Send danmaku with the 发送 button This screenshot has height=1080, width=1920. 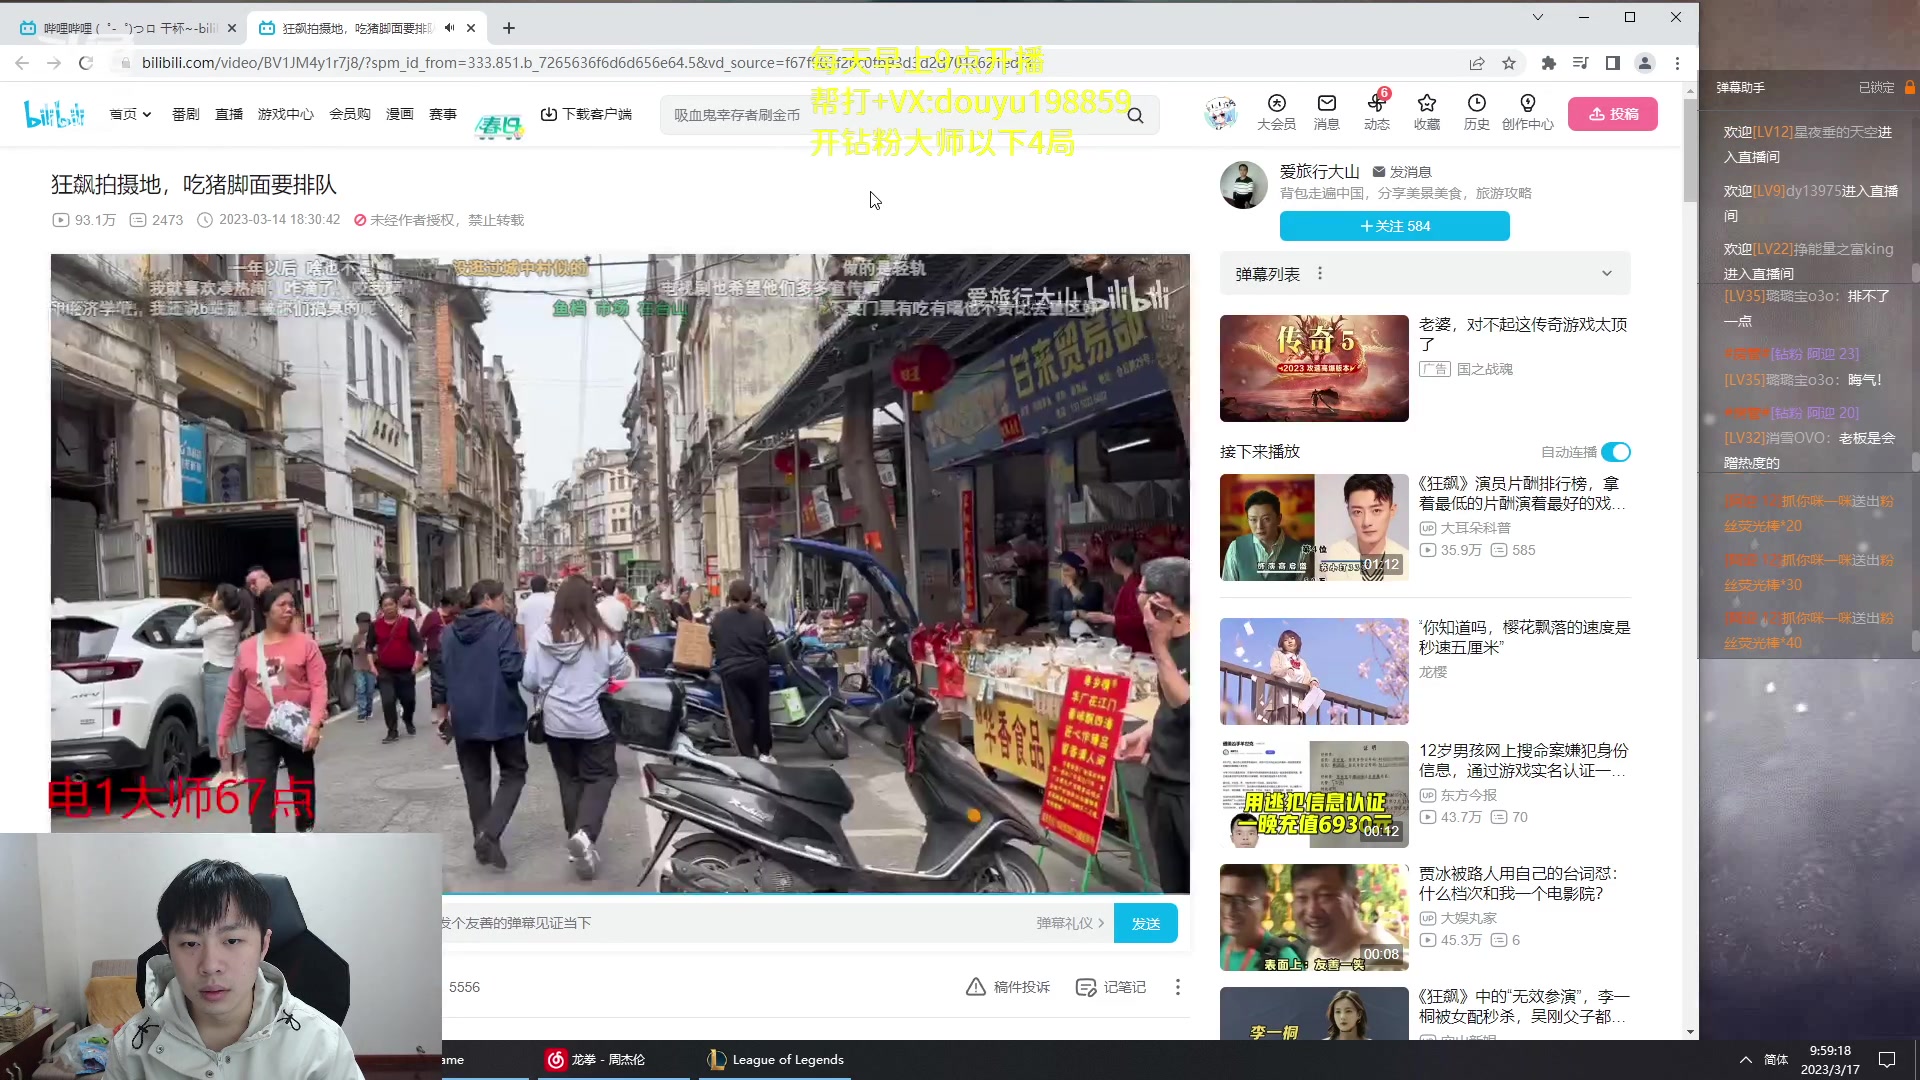(x=1145, y=922)
